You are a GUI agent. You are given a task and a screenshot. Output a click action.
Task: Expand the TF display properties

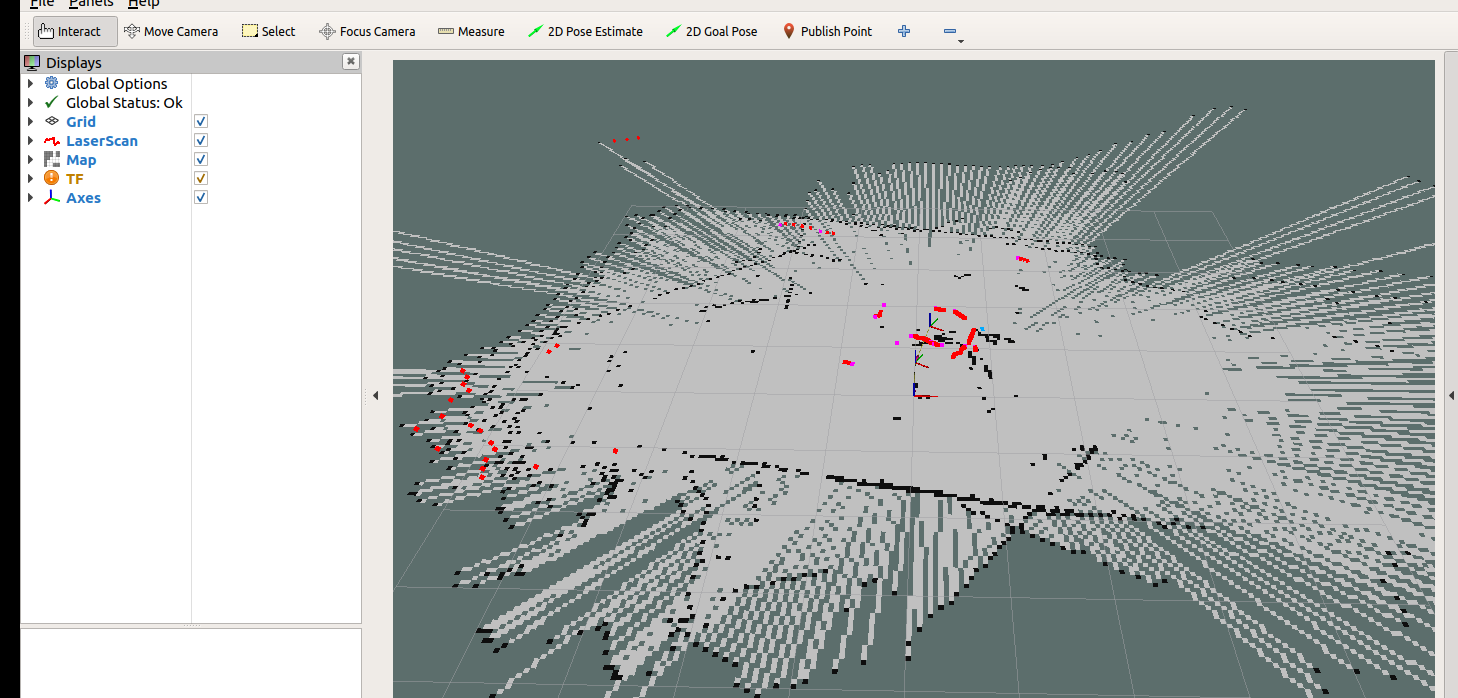pyautogui.click(x=30, y=179)
